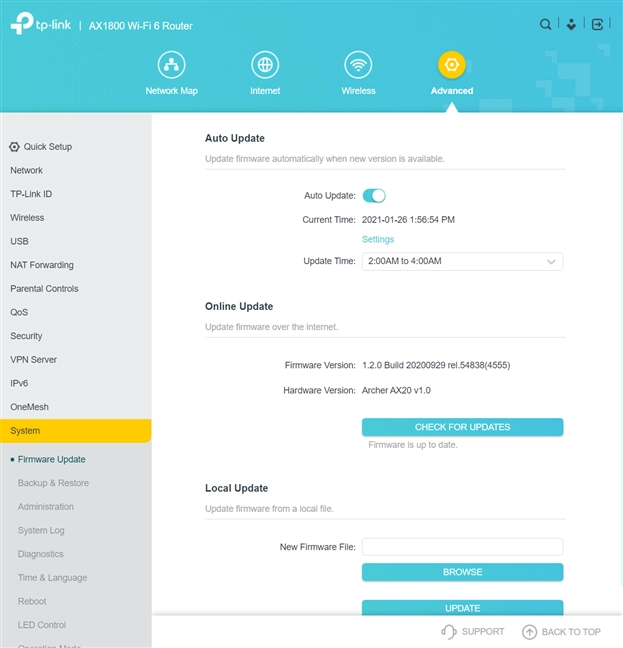623x648 pixels.
Task: Open NAT Forwarding in sidebar
Action: (x=42, y=265)
